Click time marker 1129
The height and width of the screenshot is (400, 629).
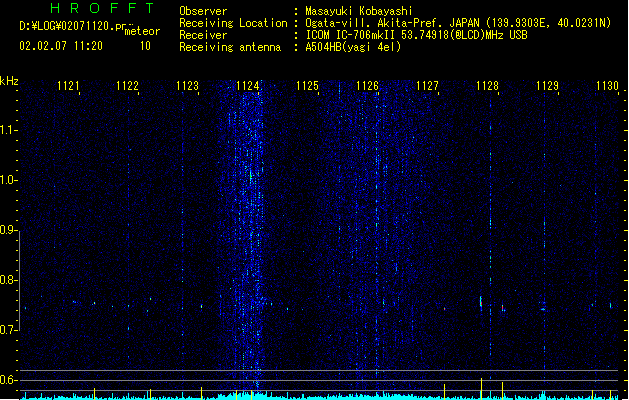coord(547,85)
